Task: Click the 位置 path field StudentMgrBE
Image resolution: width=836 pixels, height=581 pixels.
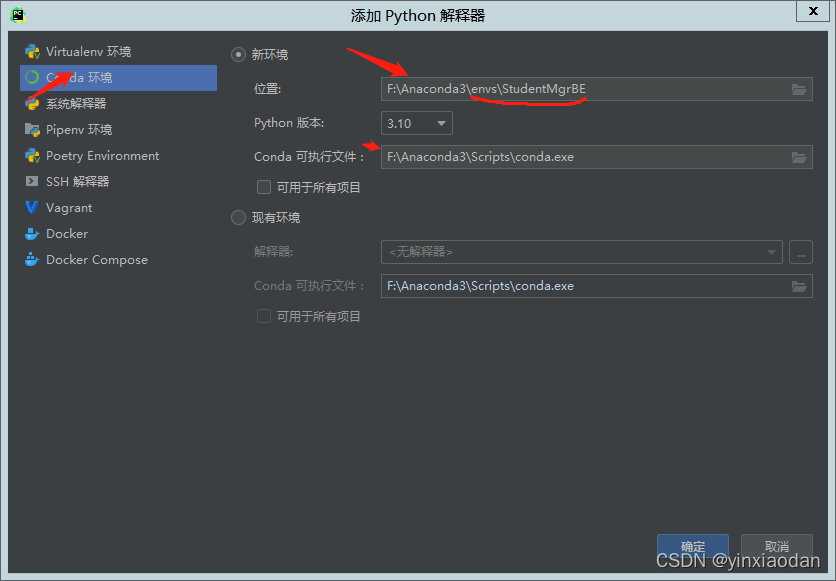Action: [596, 89]
